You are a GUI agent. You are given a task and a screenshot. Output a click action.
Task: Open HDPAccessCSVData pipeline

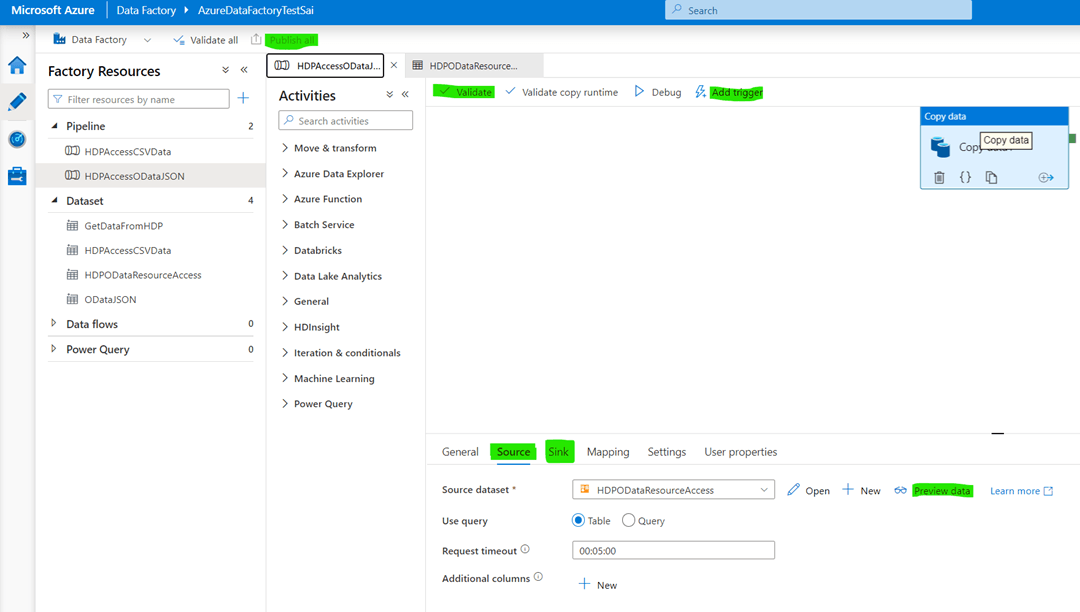(x=127, y=151)
